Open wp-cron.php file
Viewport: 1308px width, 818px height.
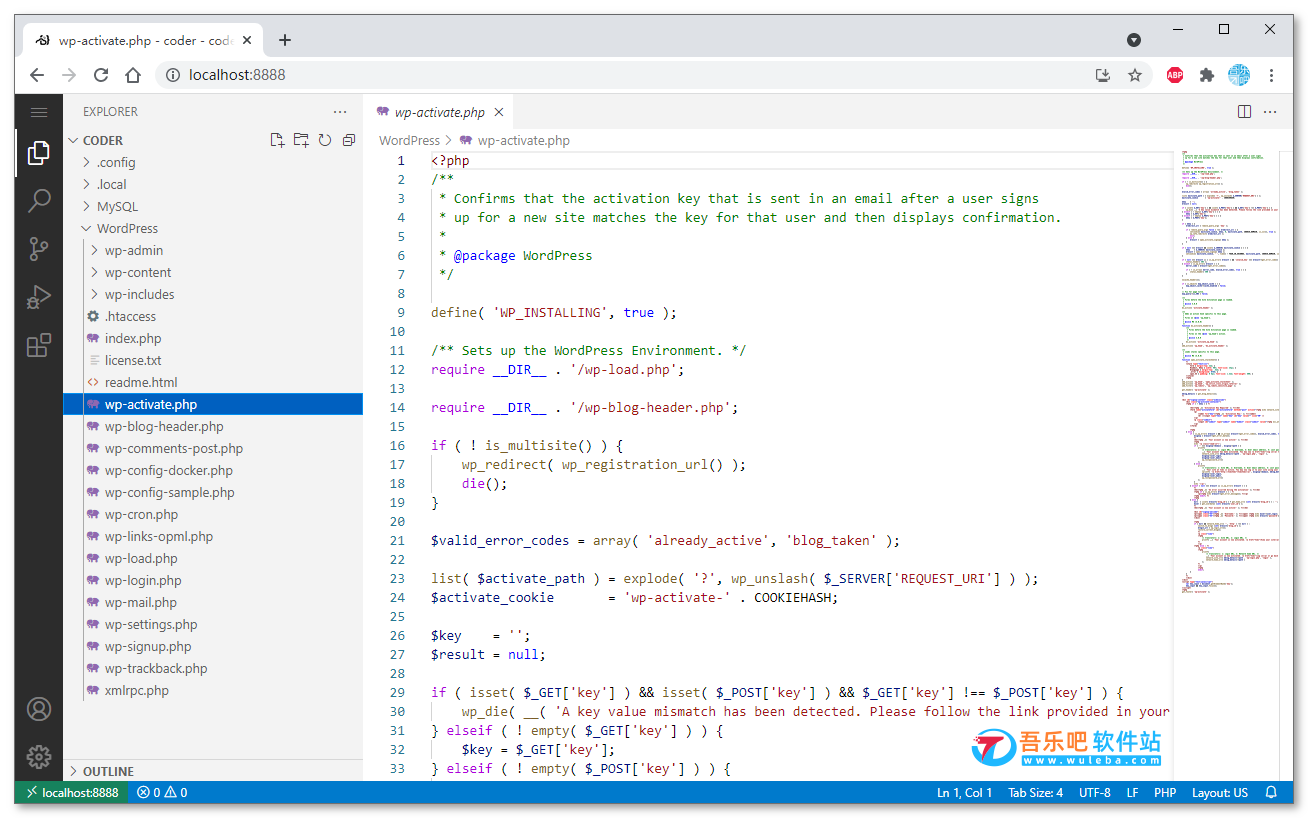tap(213, 514)
